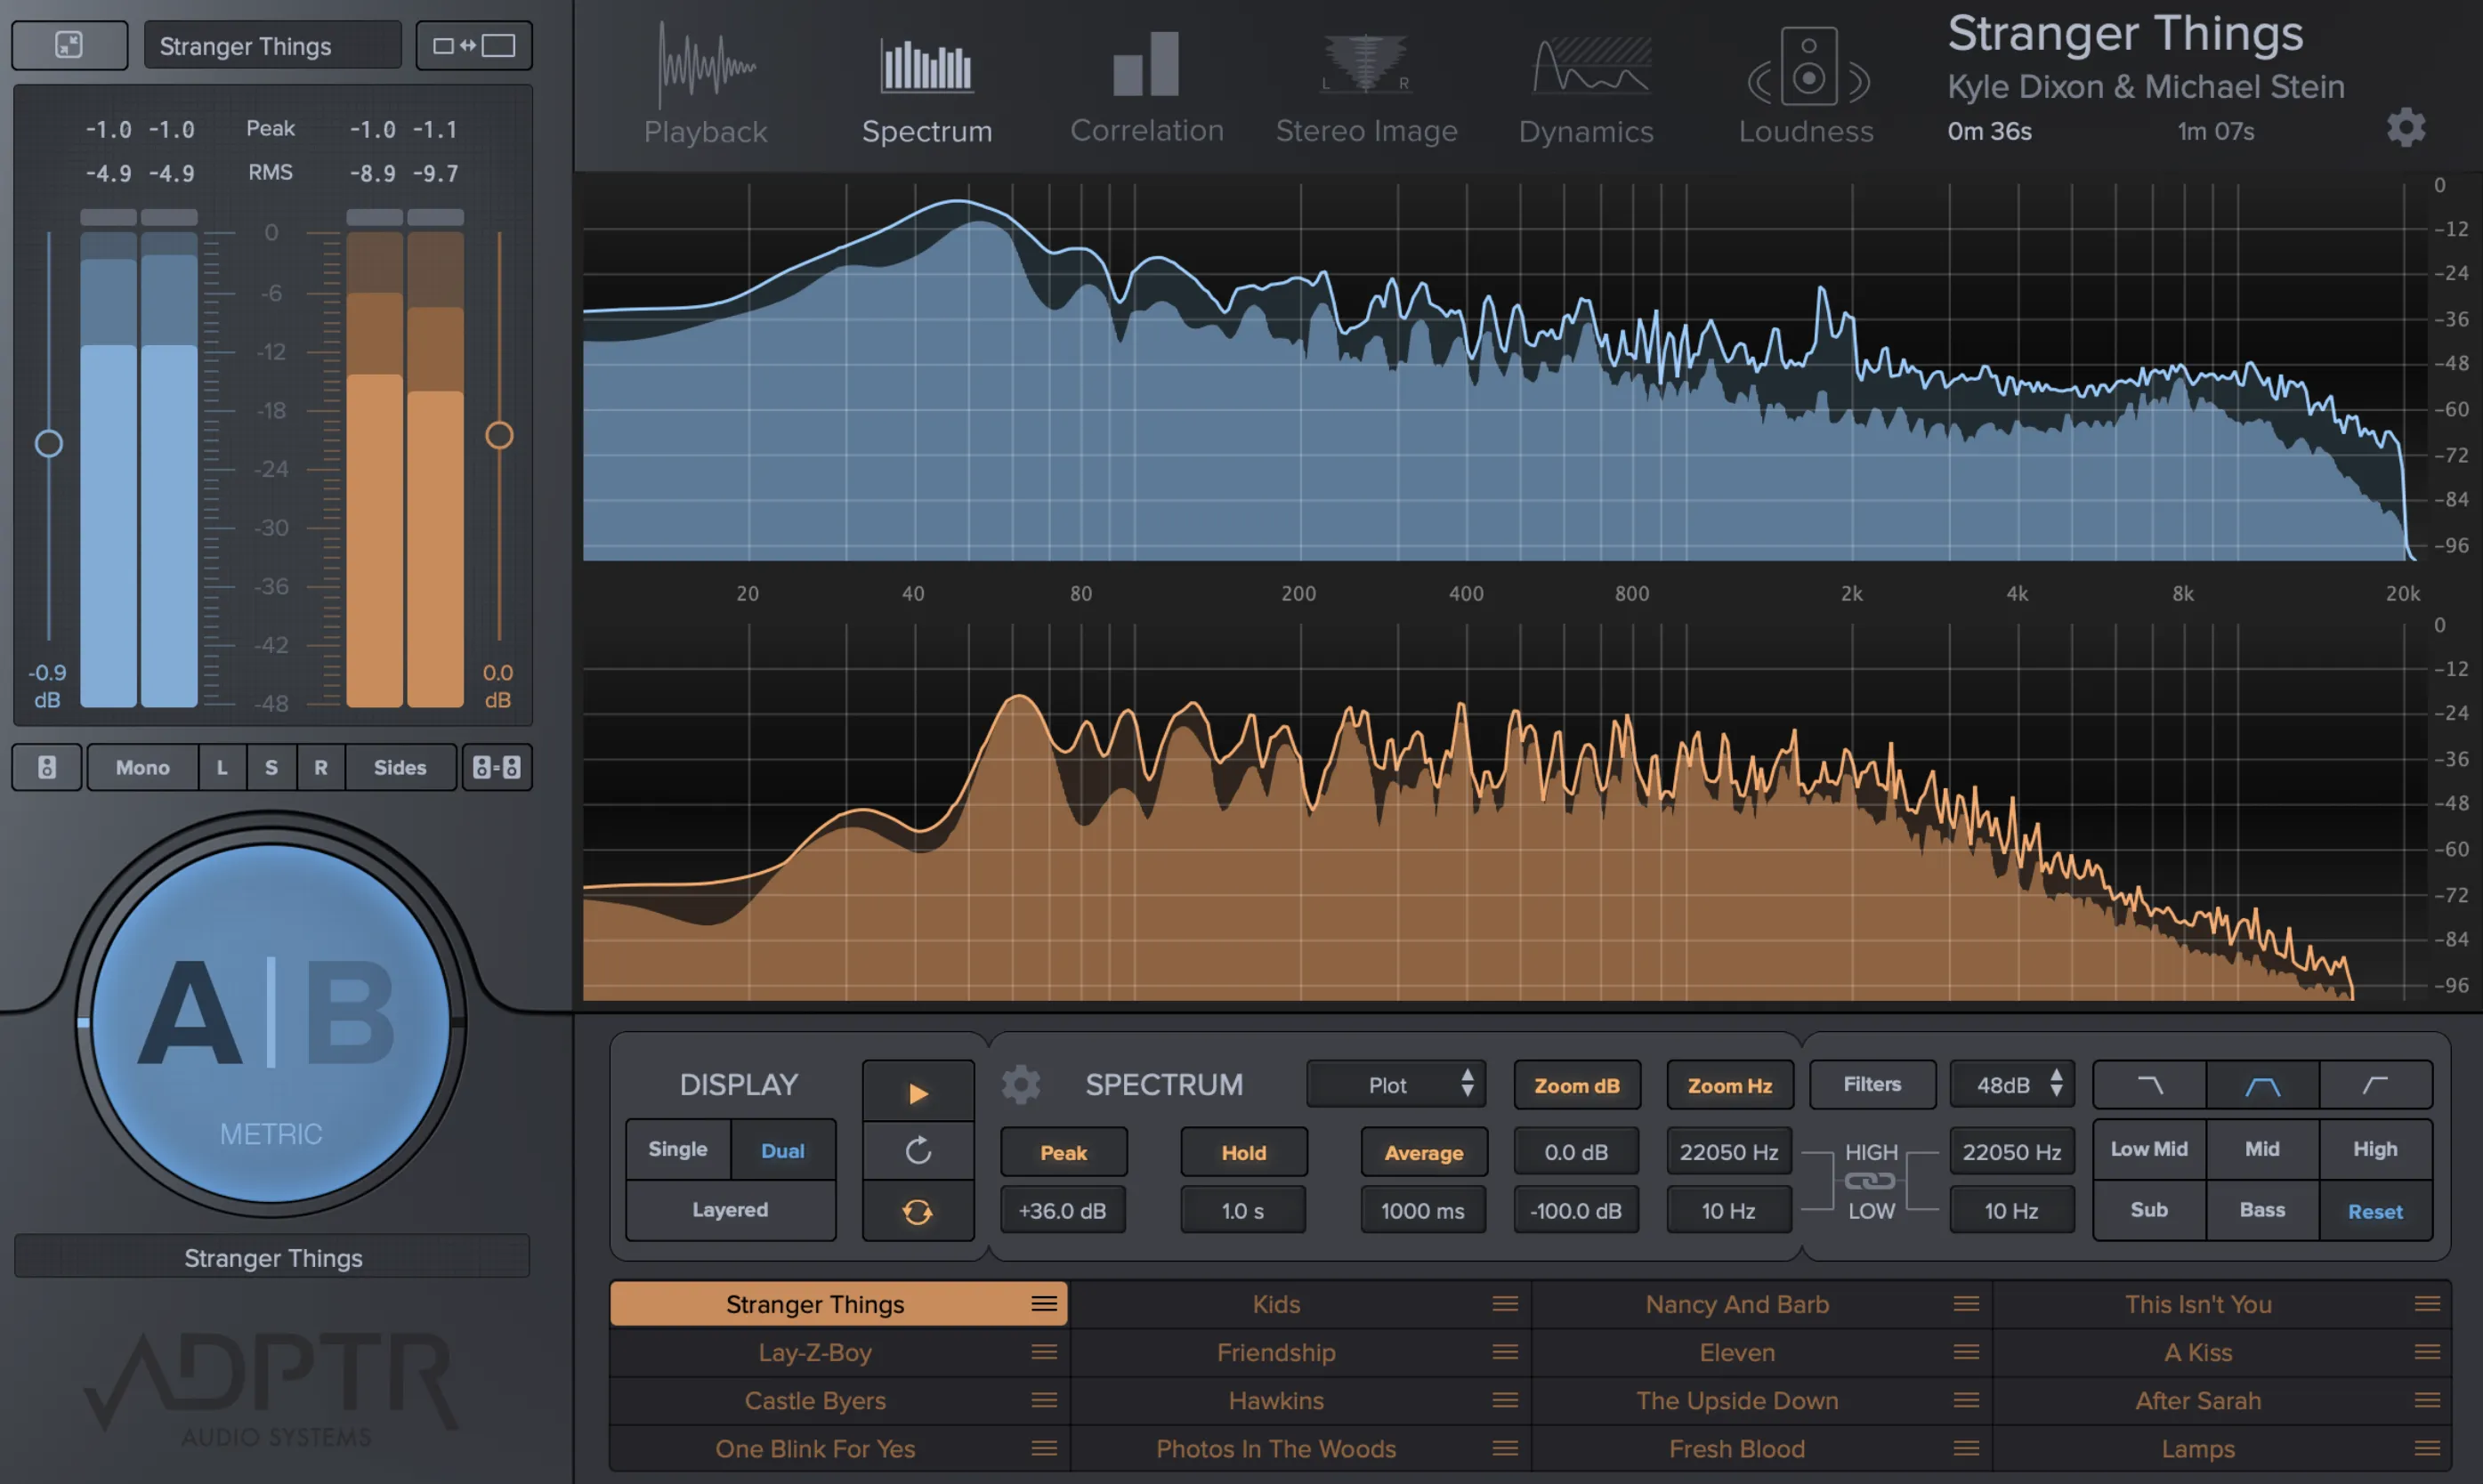Open menu for Kids track
This screenshot has width=2483, height=1484.
click(1505, 1304)
